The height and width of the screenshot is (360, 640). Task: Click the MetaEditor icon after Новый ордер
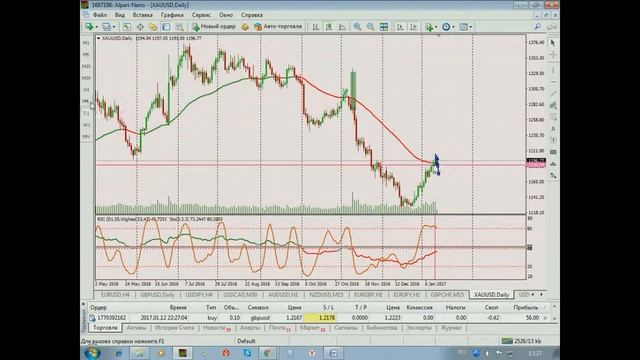coord(244,27)
